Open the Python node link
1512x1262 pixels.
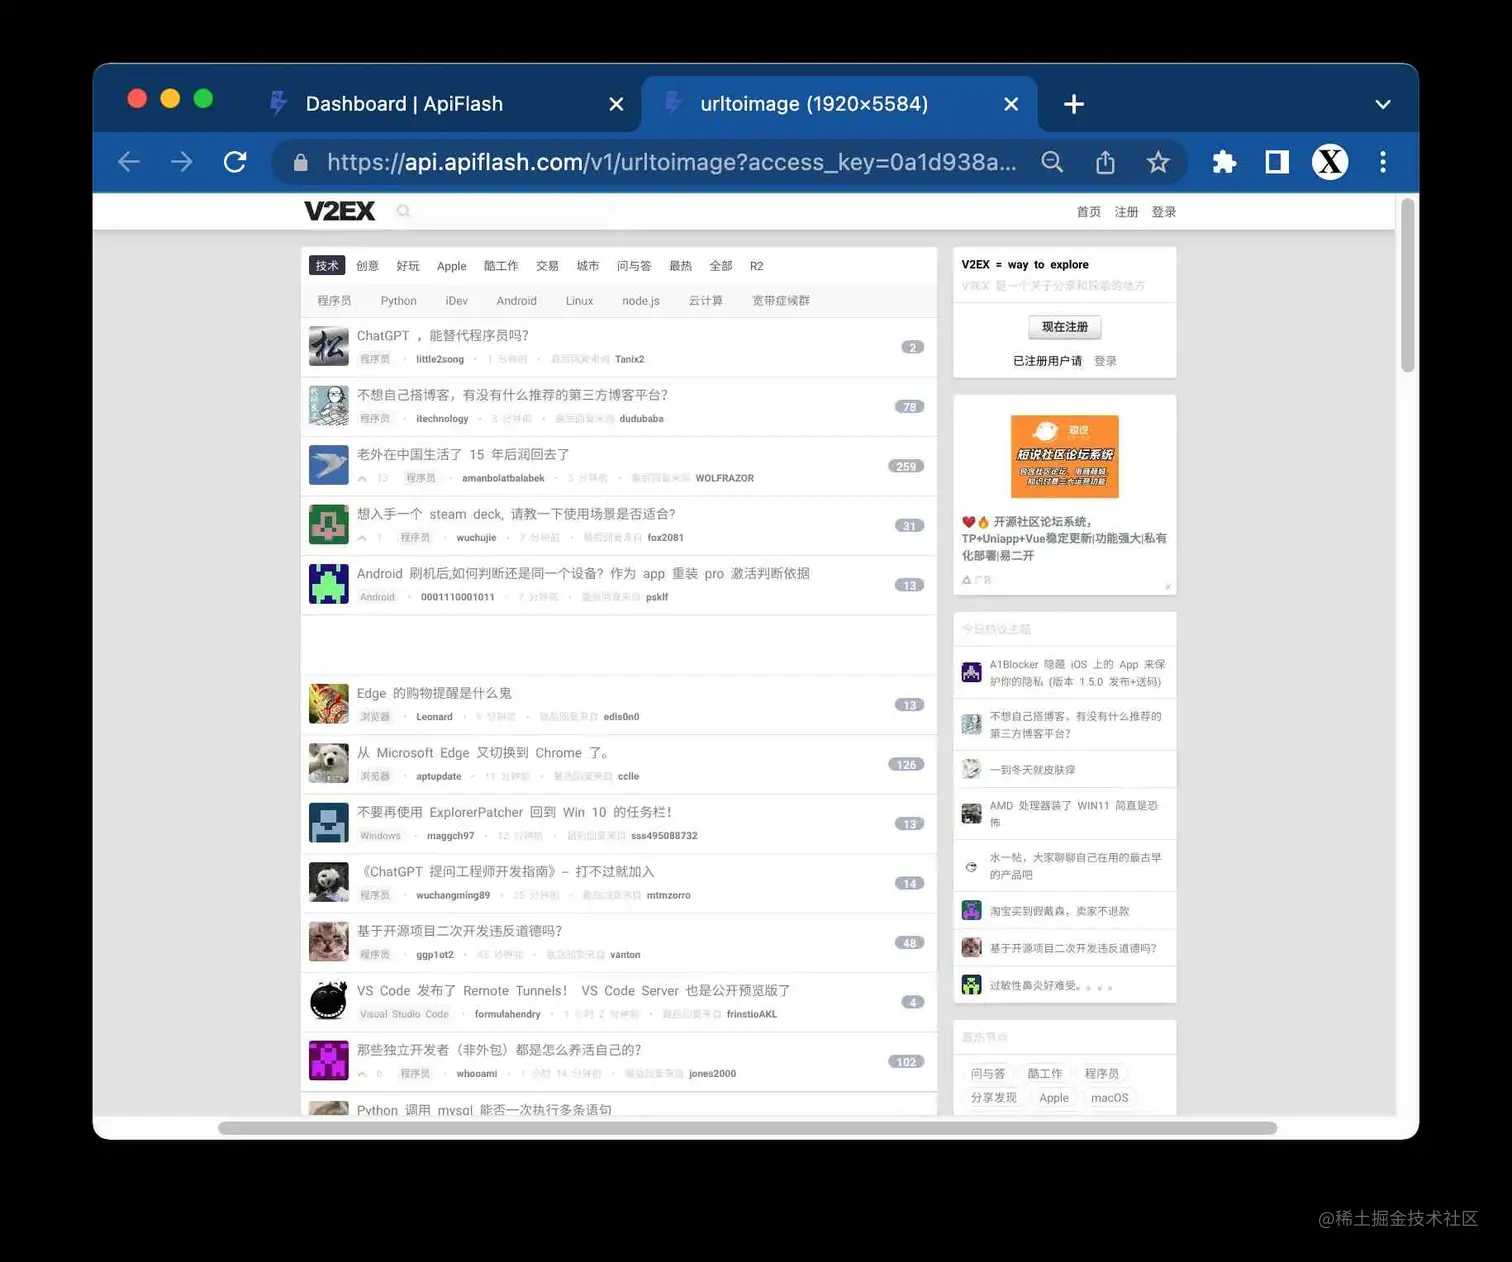tap(398, 300)
